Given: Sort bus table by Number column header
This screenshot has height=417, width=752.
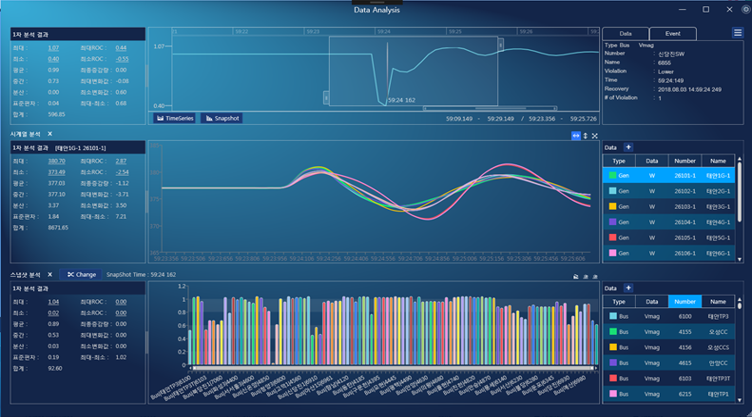Looking at the screenshot, I should pyautogui.click(x=683, y=301).
